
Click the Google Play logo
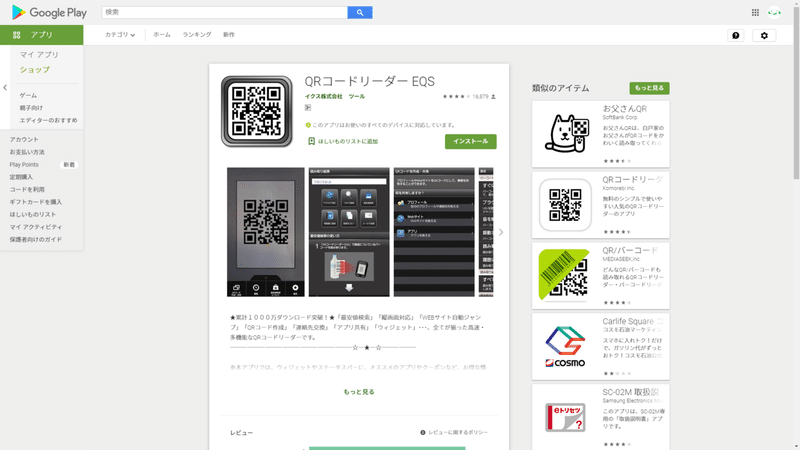pos(49,12)
